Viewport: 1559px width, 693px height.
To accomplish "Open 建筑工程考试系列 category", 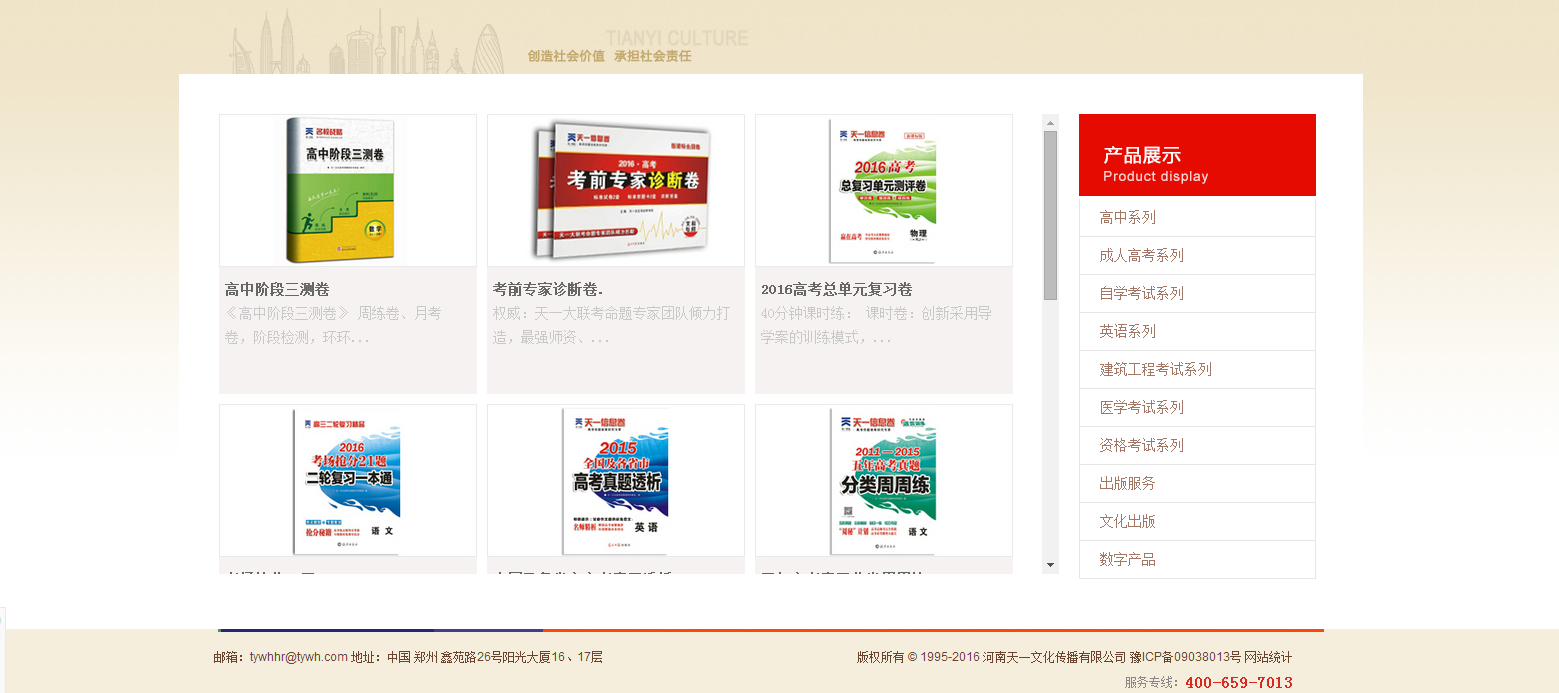I will click(1155, 369).
